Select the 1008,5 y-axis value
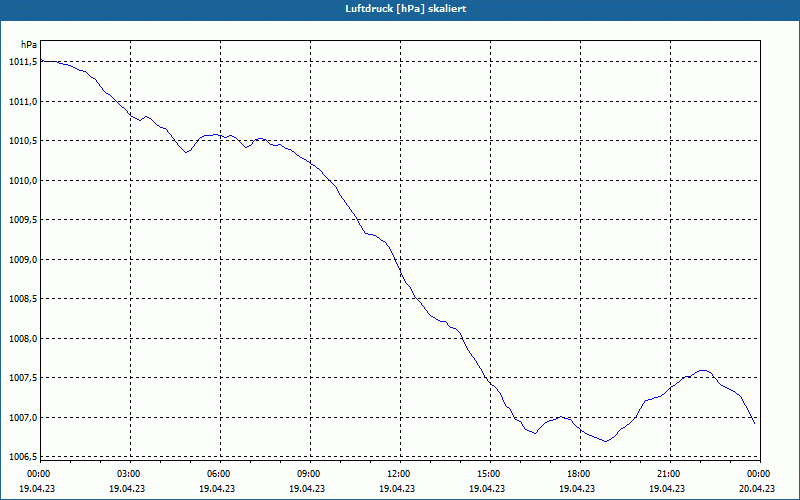This screenshot has height=500, width=800. (23, 299)
